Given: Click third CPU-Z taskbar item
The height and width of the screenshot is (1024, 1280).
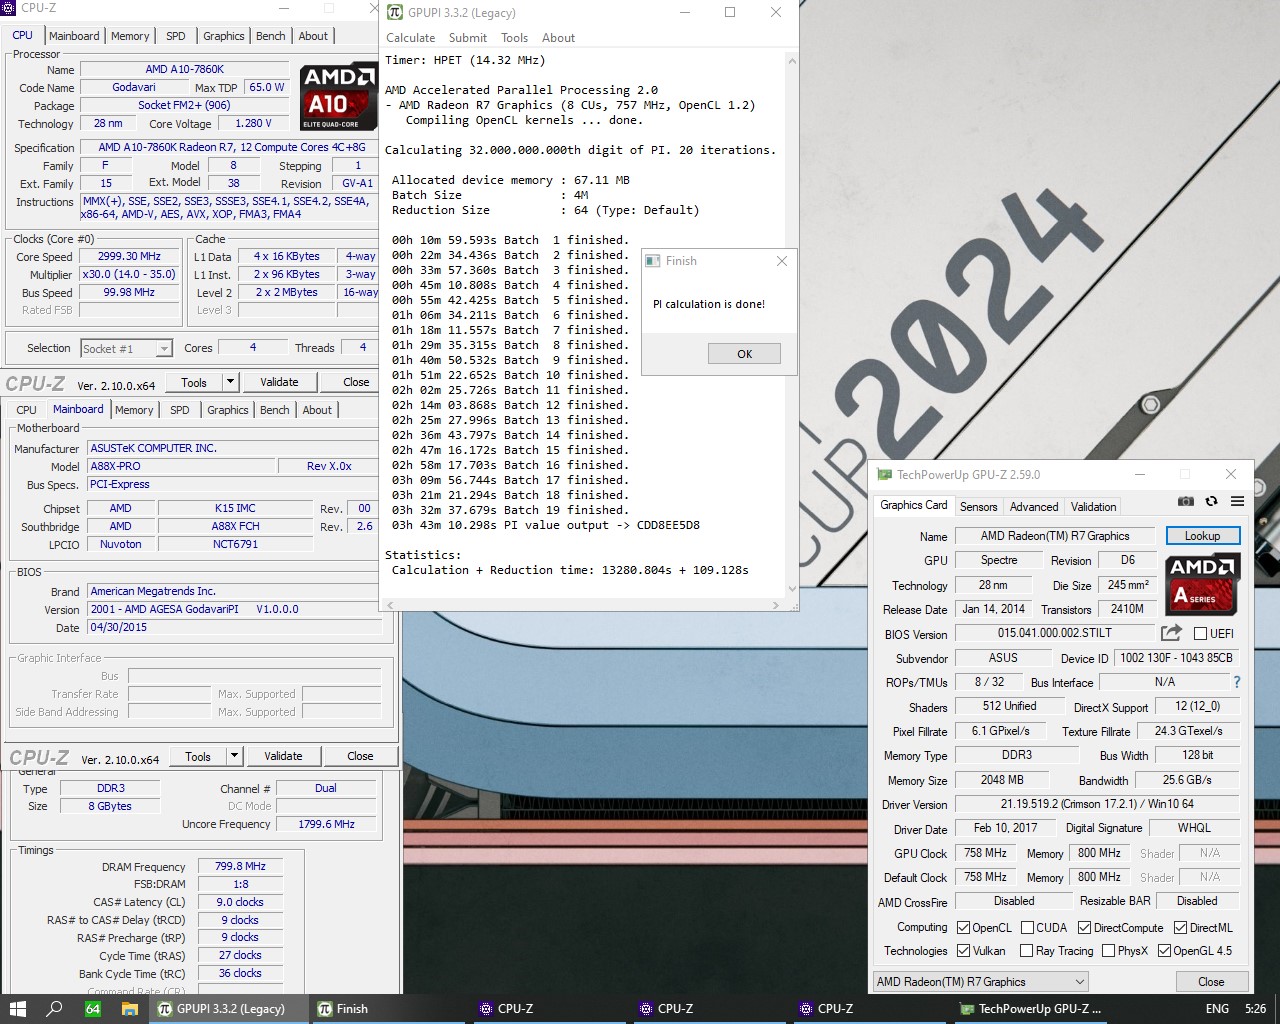Looking at the screenshot, I should (x=869, y=1009).
